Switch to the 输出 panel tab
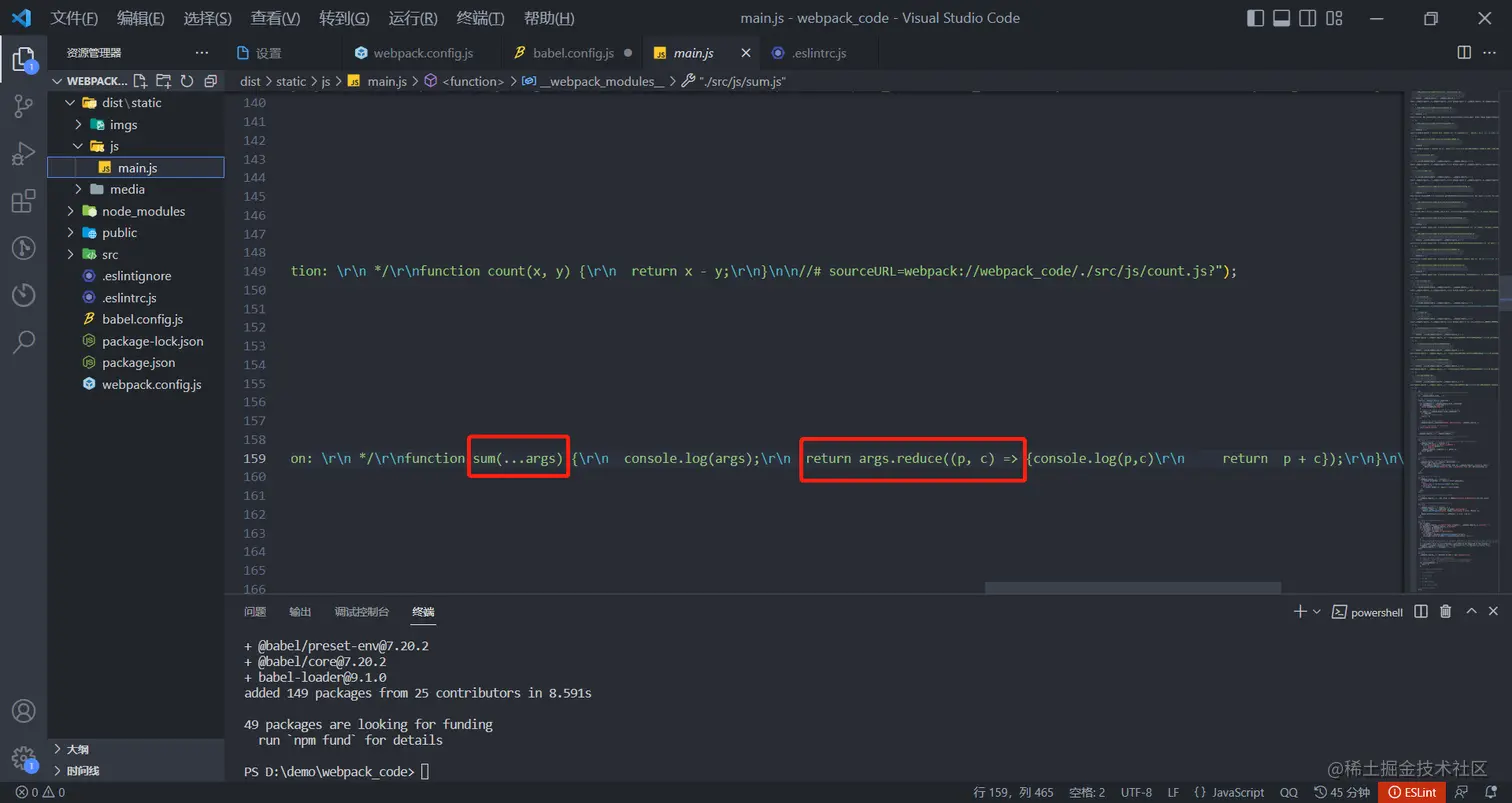 [x=300, y=612]
